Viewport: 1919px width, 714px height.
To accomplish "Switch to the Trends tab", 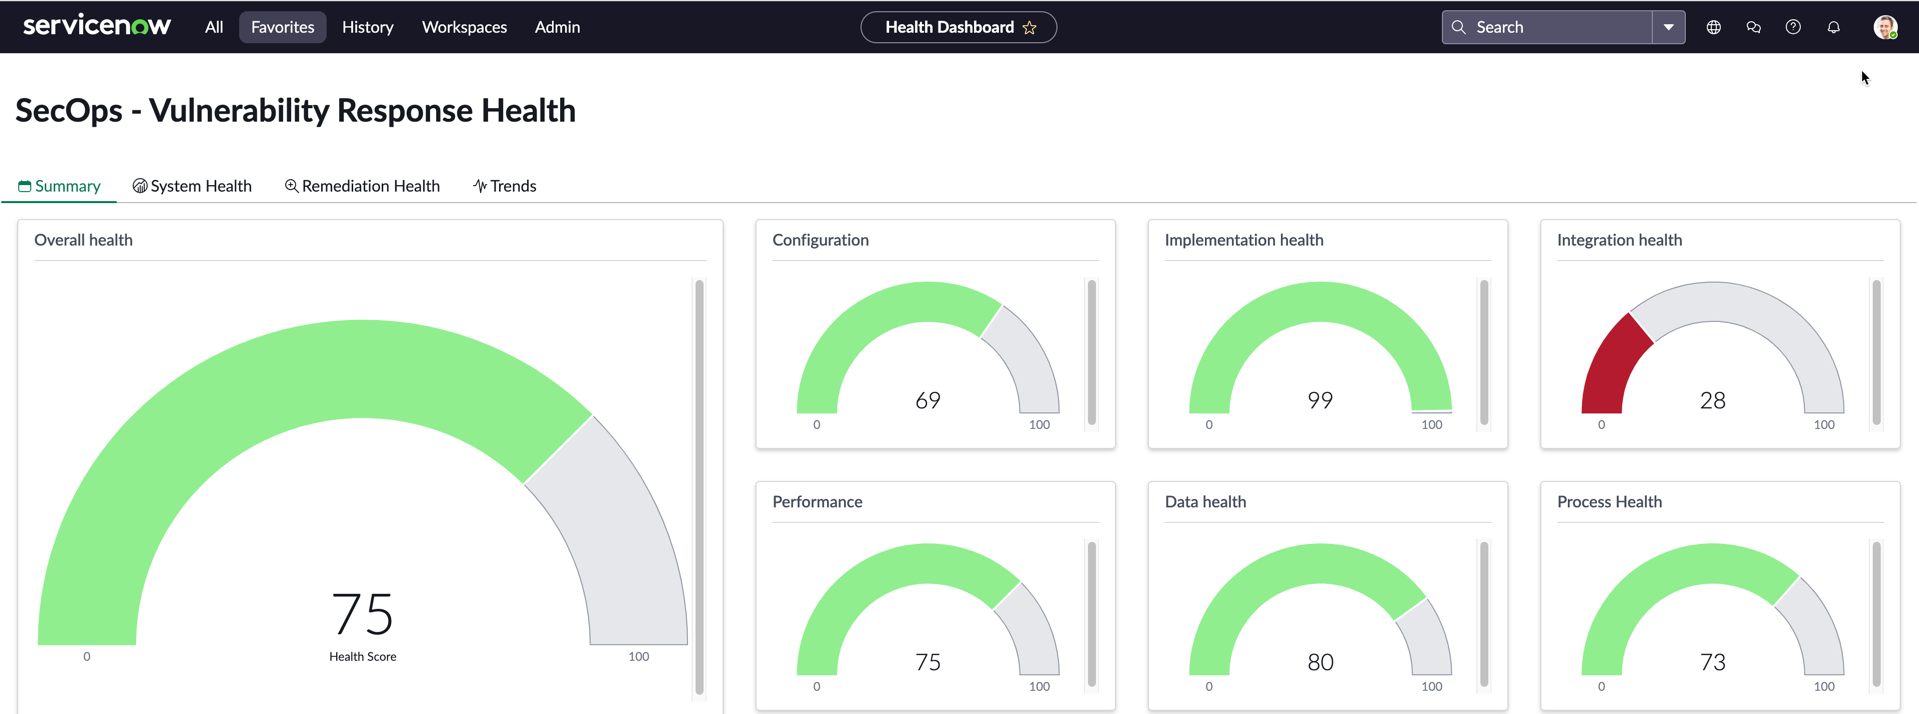I will 505,186.
